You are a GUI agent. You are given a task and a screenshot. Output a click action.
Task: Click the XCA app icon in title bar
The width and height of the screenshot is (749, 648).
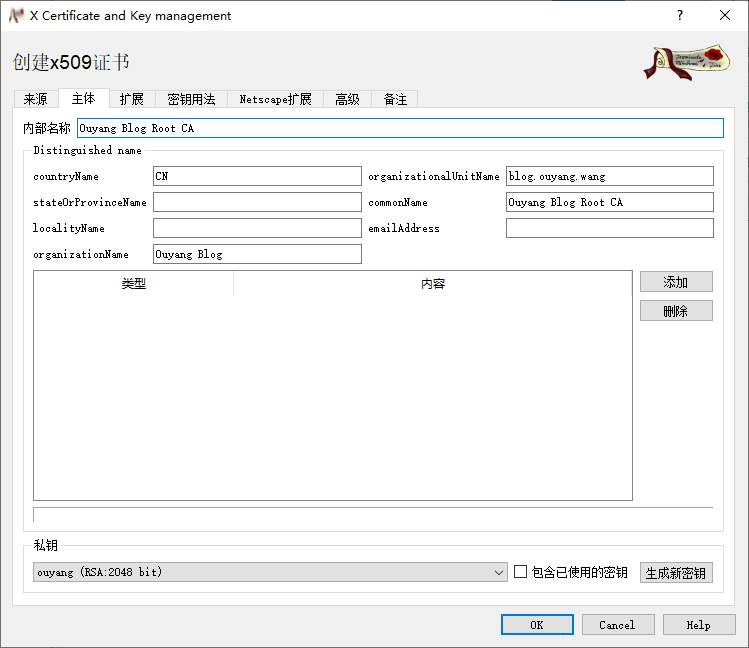tap(16, 16)
